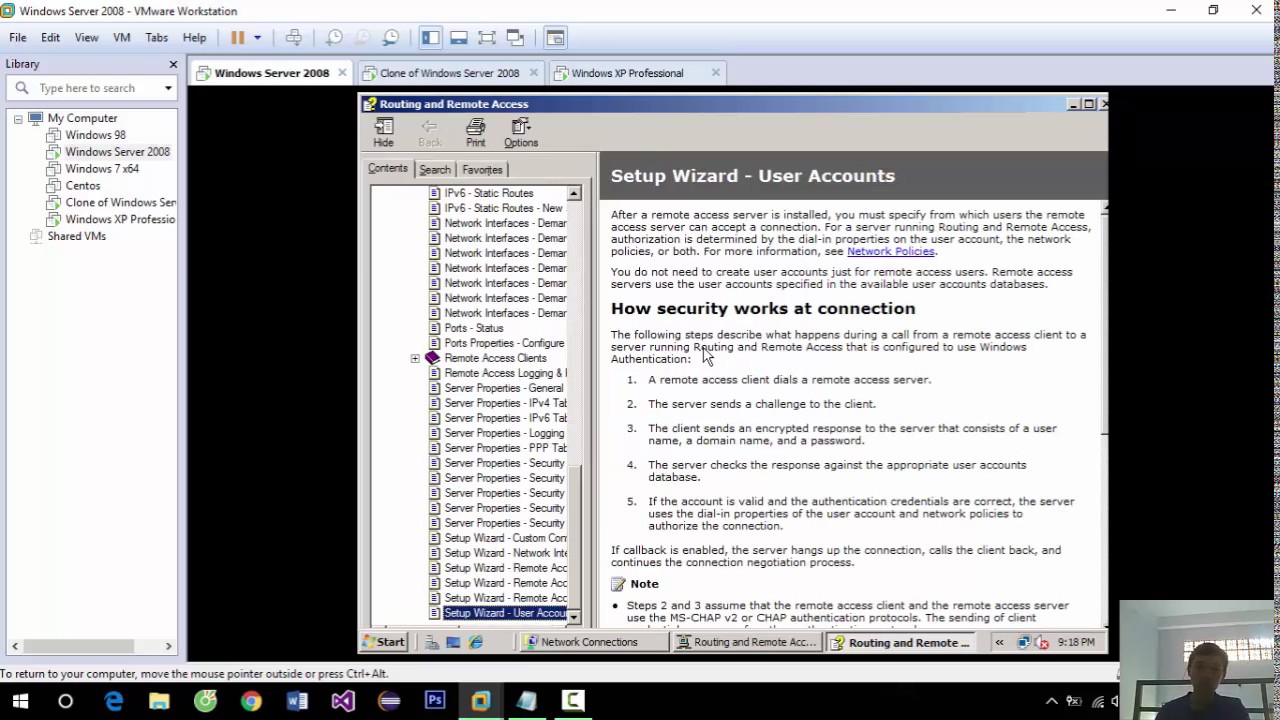Click the console view icon in VMware toolbar
This screenshot has height=720, width=1280.
click(556, 37)
